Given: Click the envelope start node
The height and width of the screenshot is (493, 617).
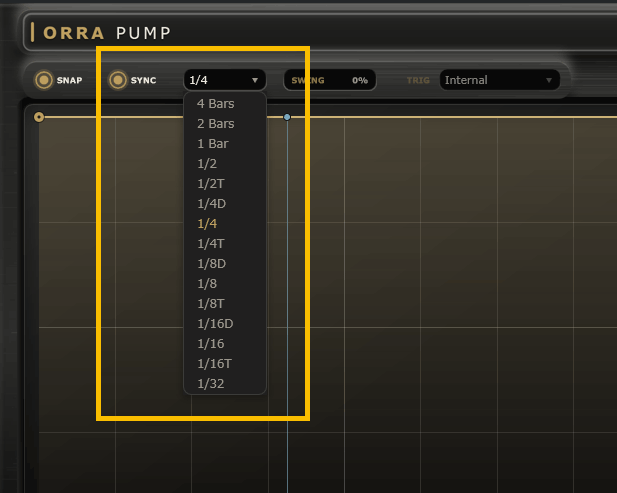Looking at the screenshot, I should tap(39, 117).
